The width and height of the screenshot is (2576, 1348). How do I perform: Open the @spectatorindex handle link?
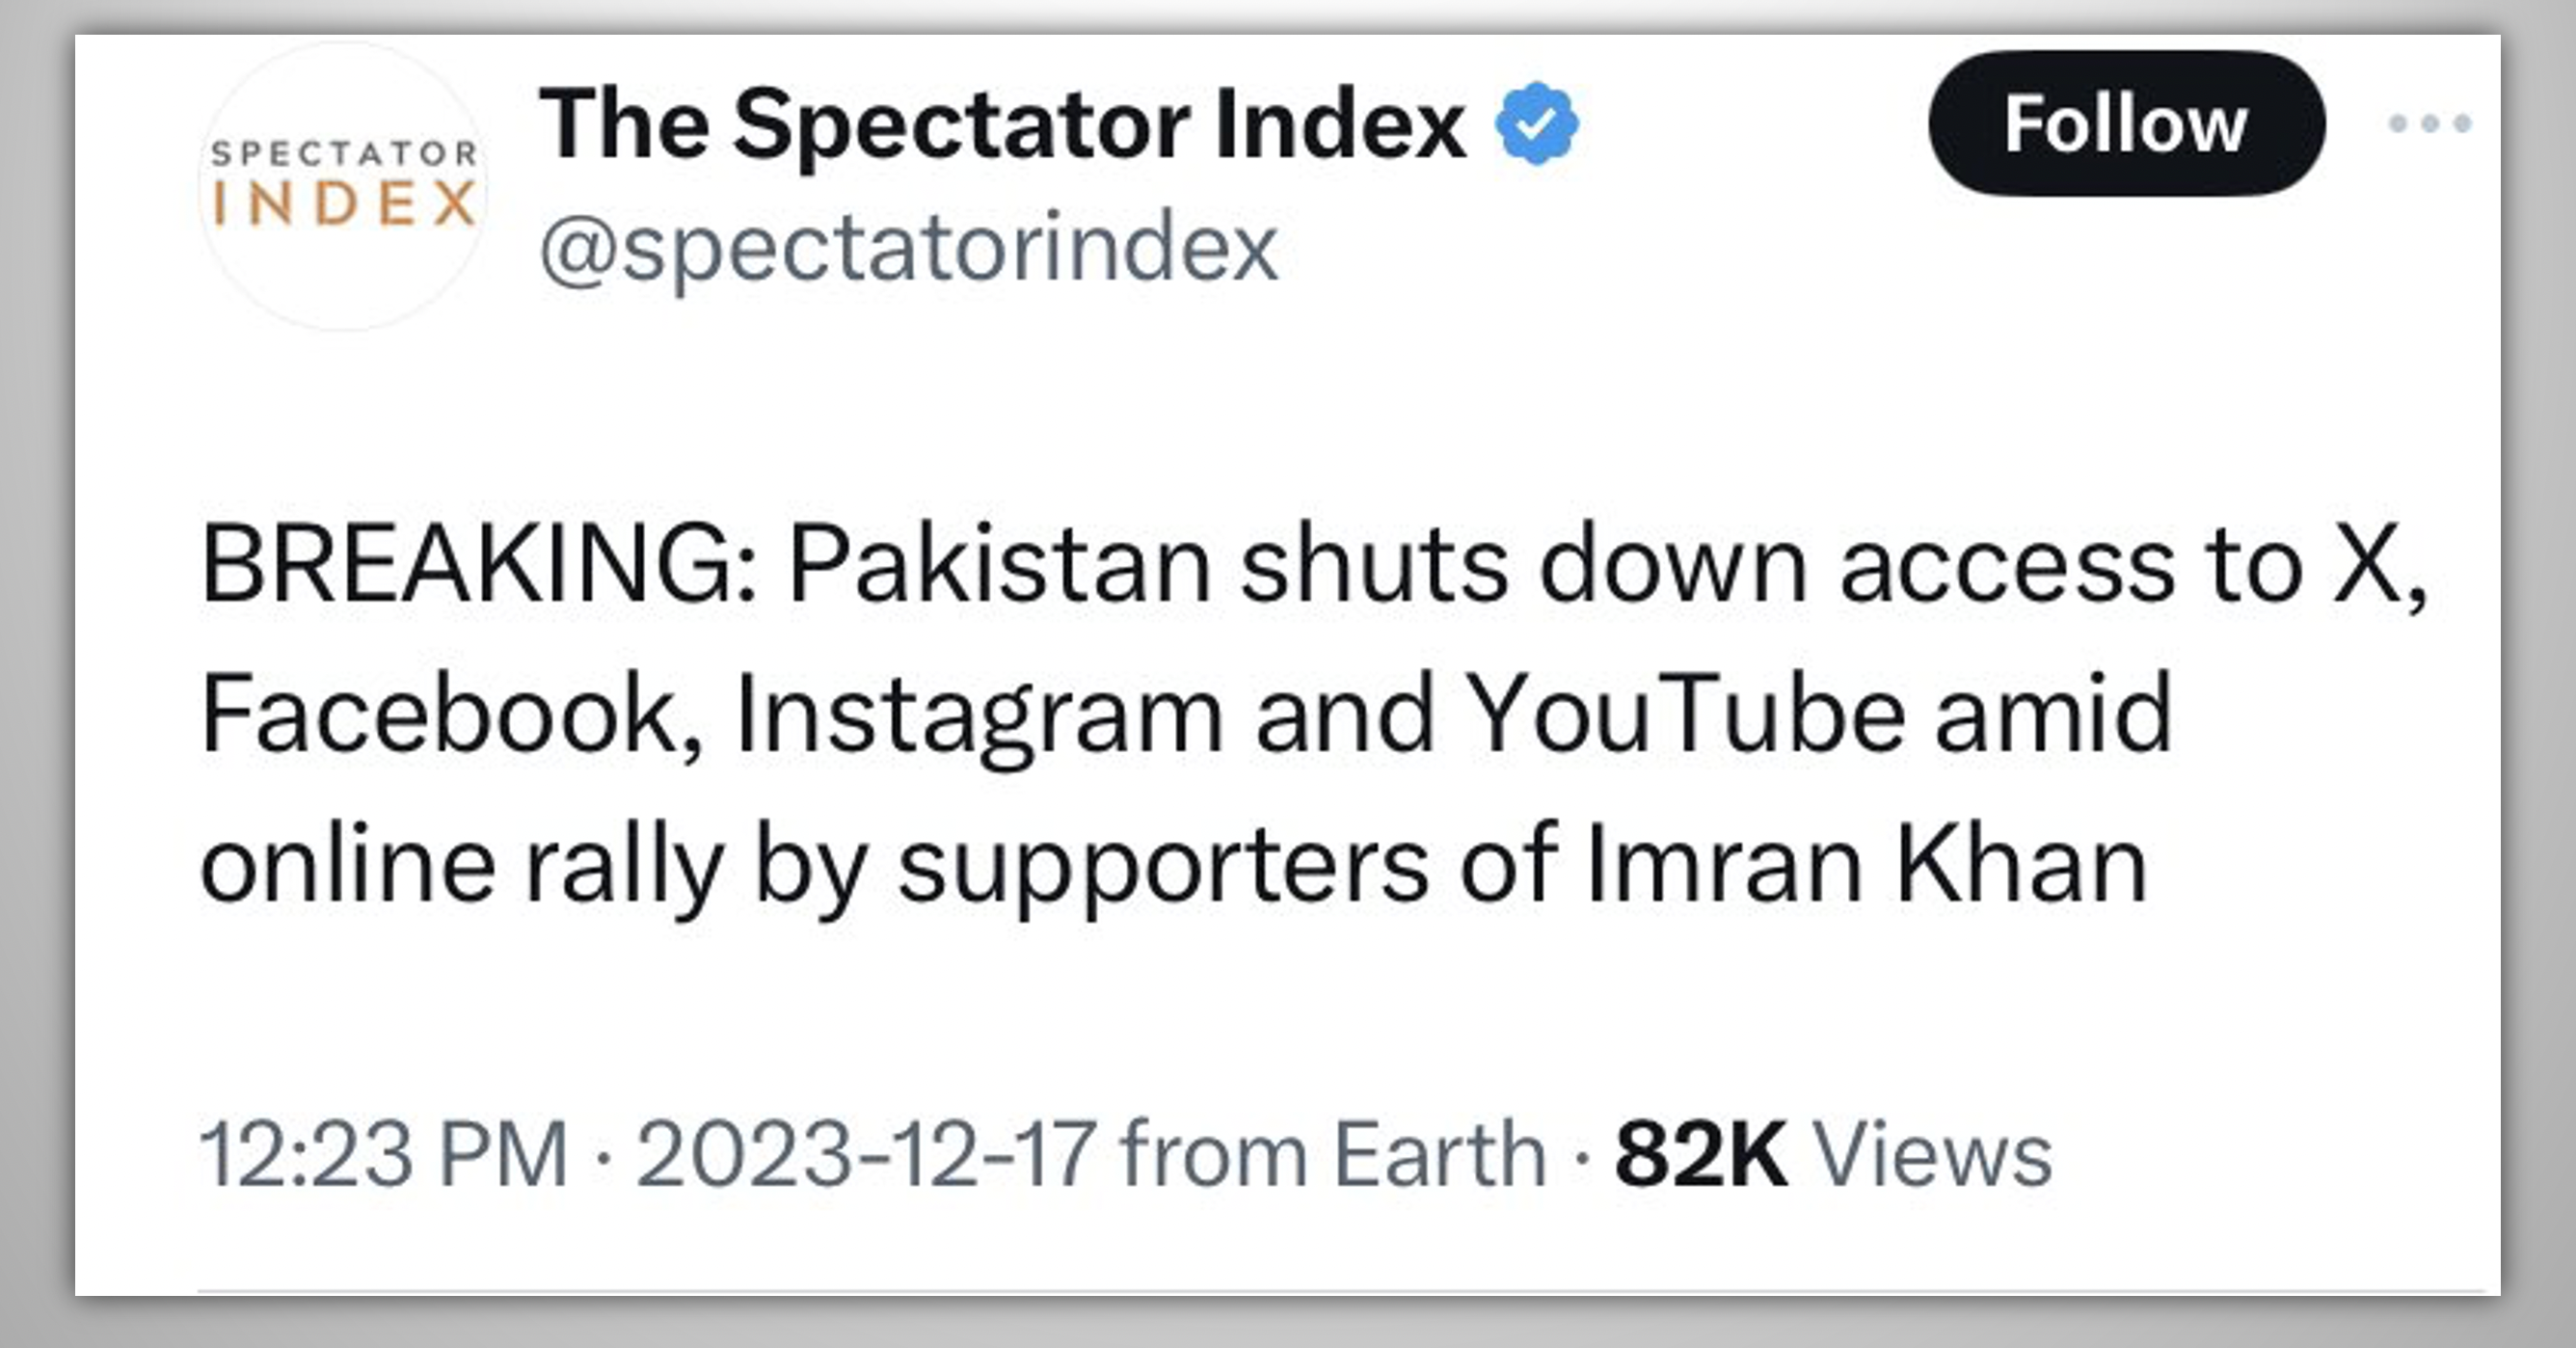908,248
